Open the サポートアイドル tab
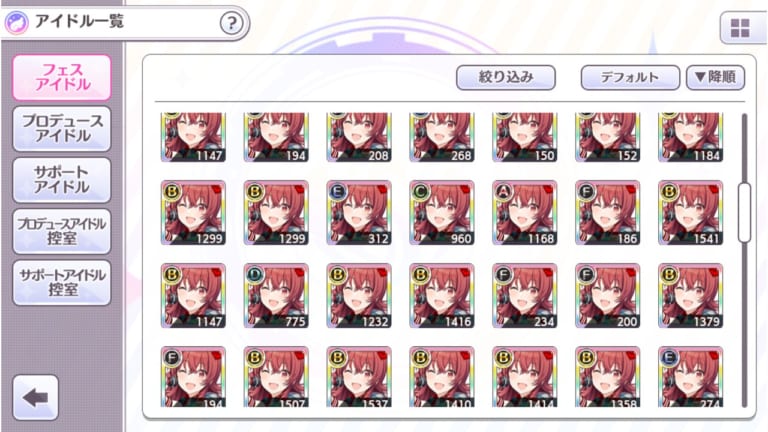The height and width of the screenshot is (432, 768). point(62,180)
